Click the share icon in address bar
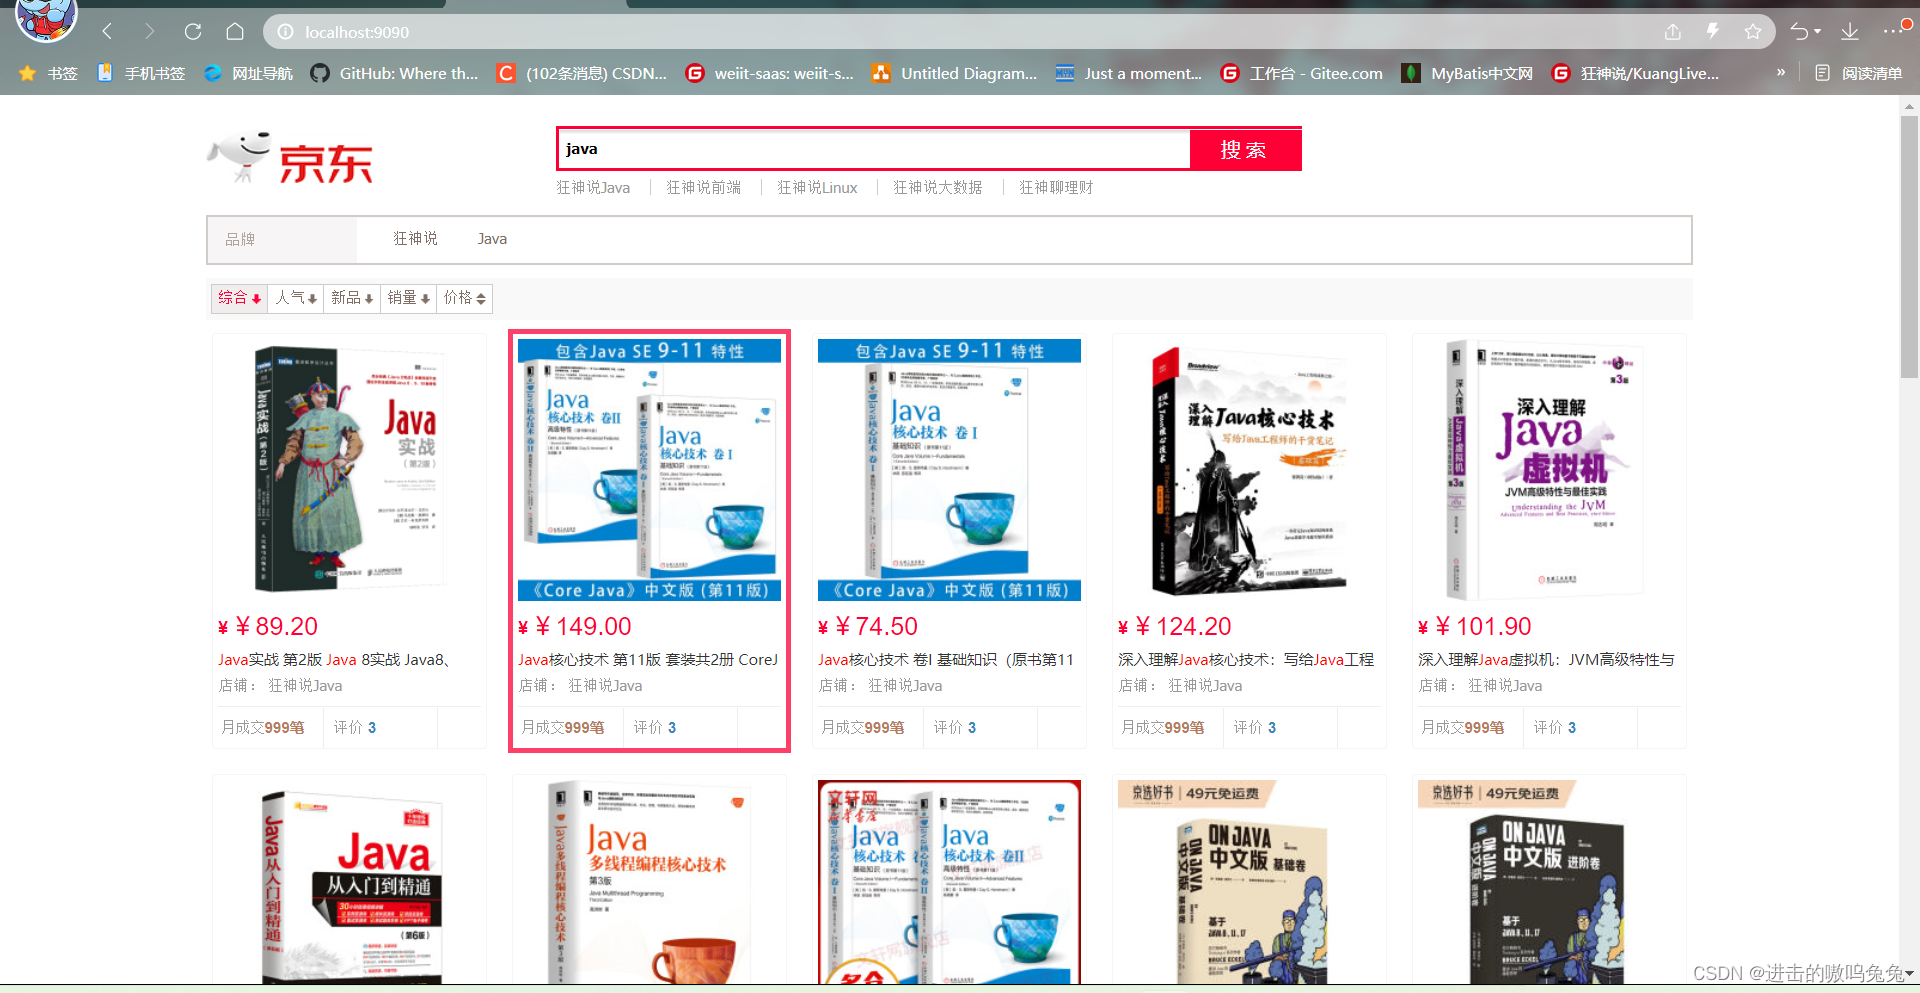This screenshot has height=993, width=1920. point(1673,32)
